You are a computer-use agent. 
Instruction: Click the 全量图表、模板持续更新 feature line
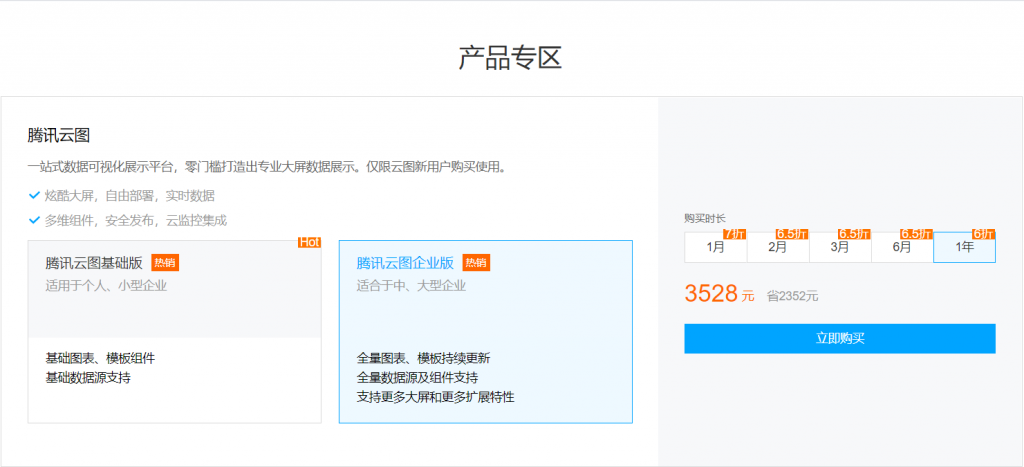pos(423,358)
